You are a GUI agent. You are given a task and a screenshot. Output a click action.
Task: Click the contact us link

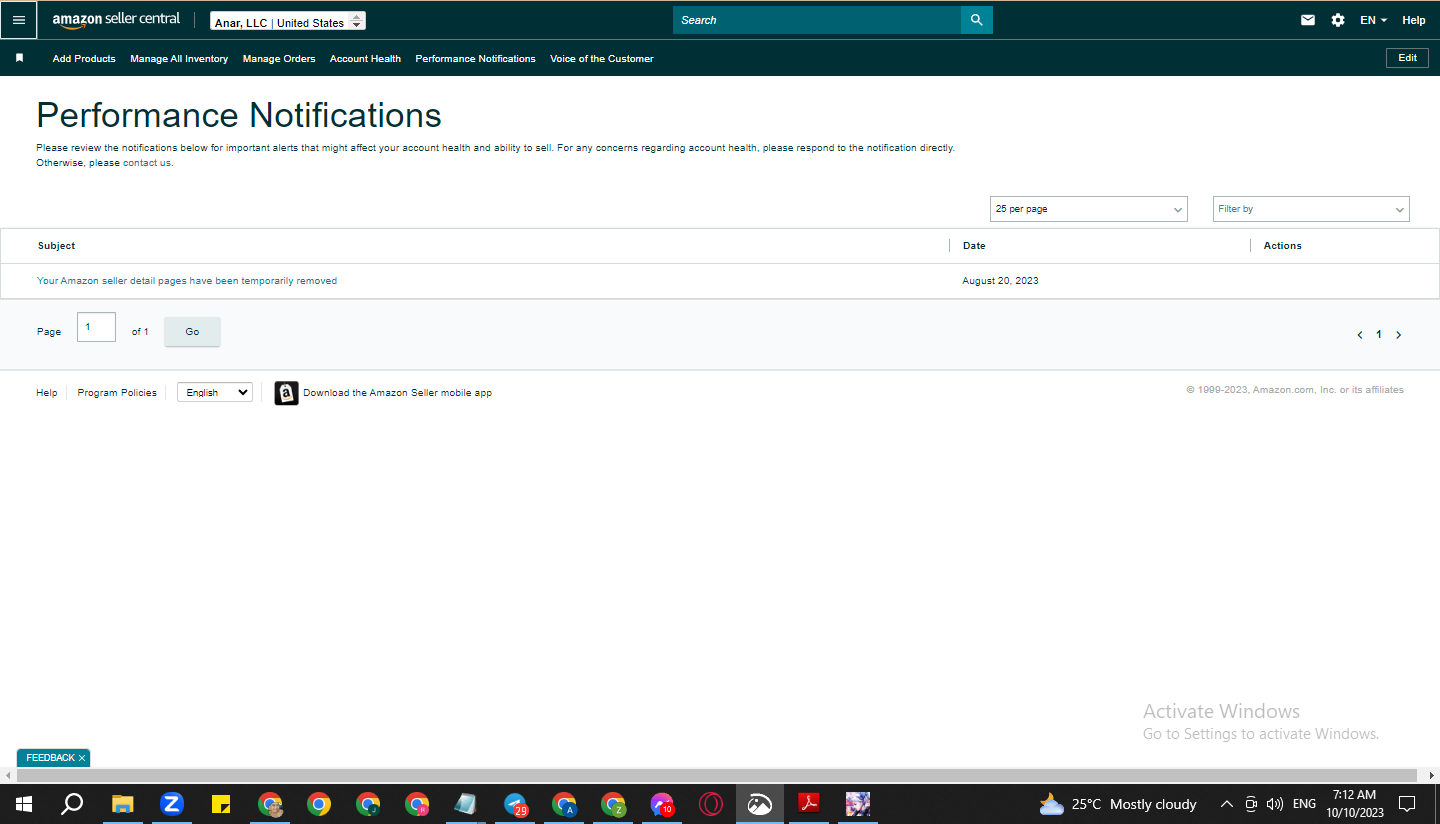tap(147, 163)
